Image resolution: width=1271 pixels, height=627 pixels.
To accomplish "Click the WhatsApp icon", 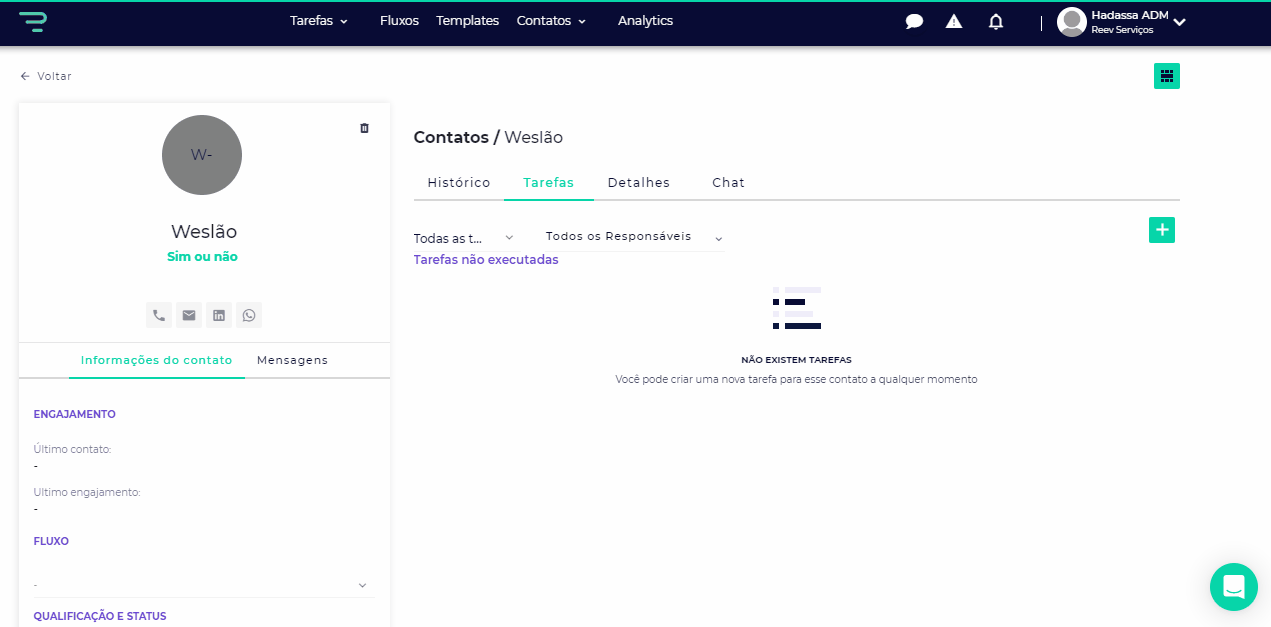I will click(x=249, y=315).
